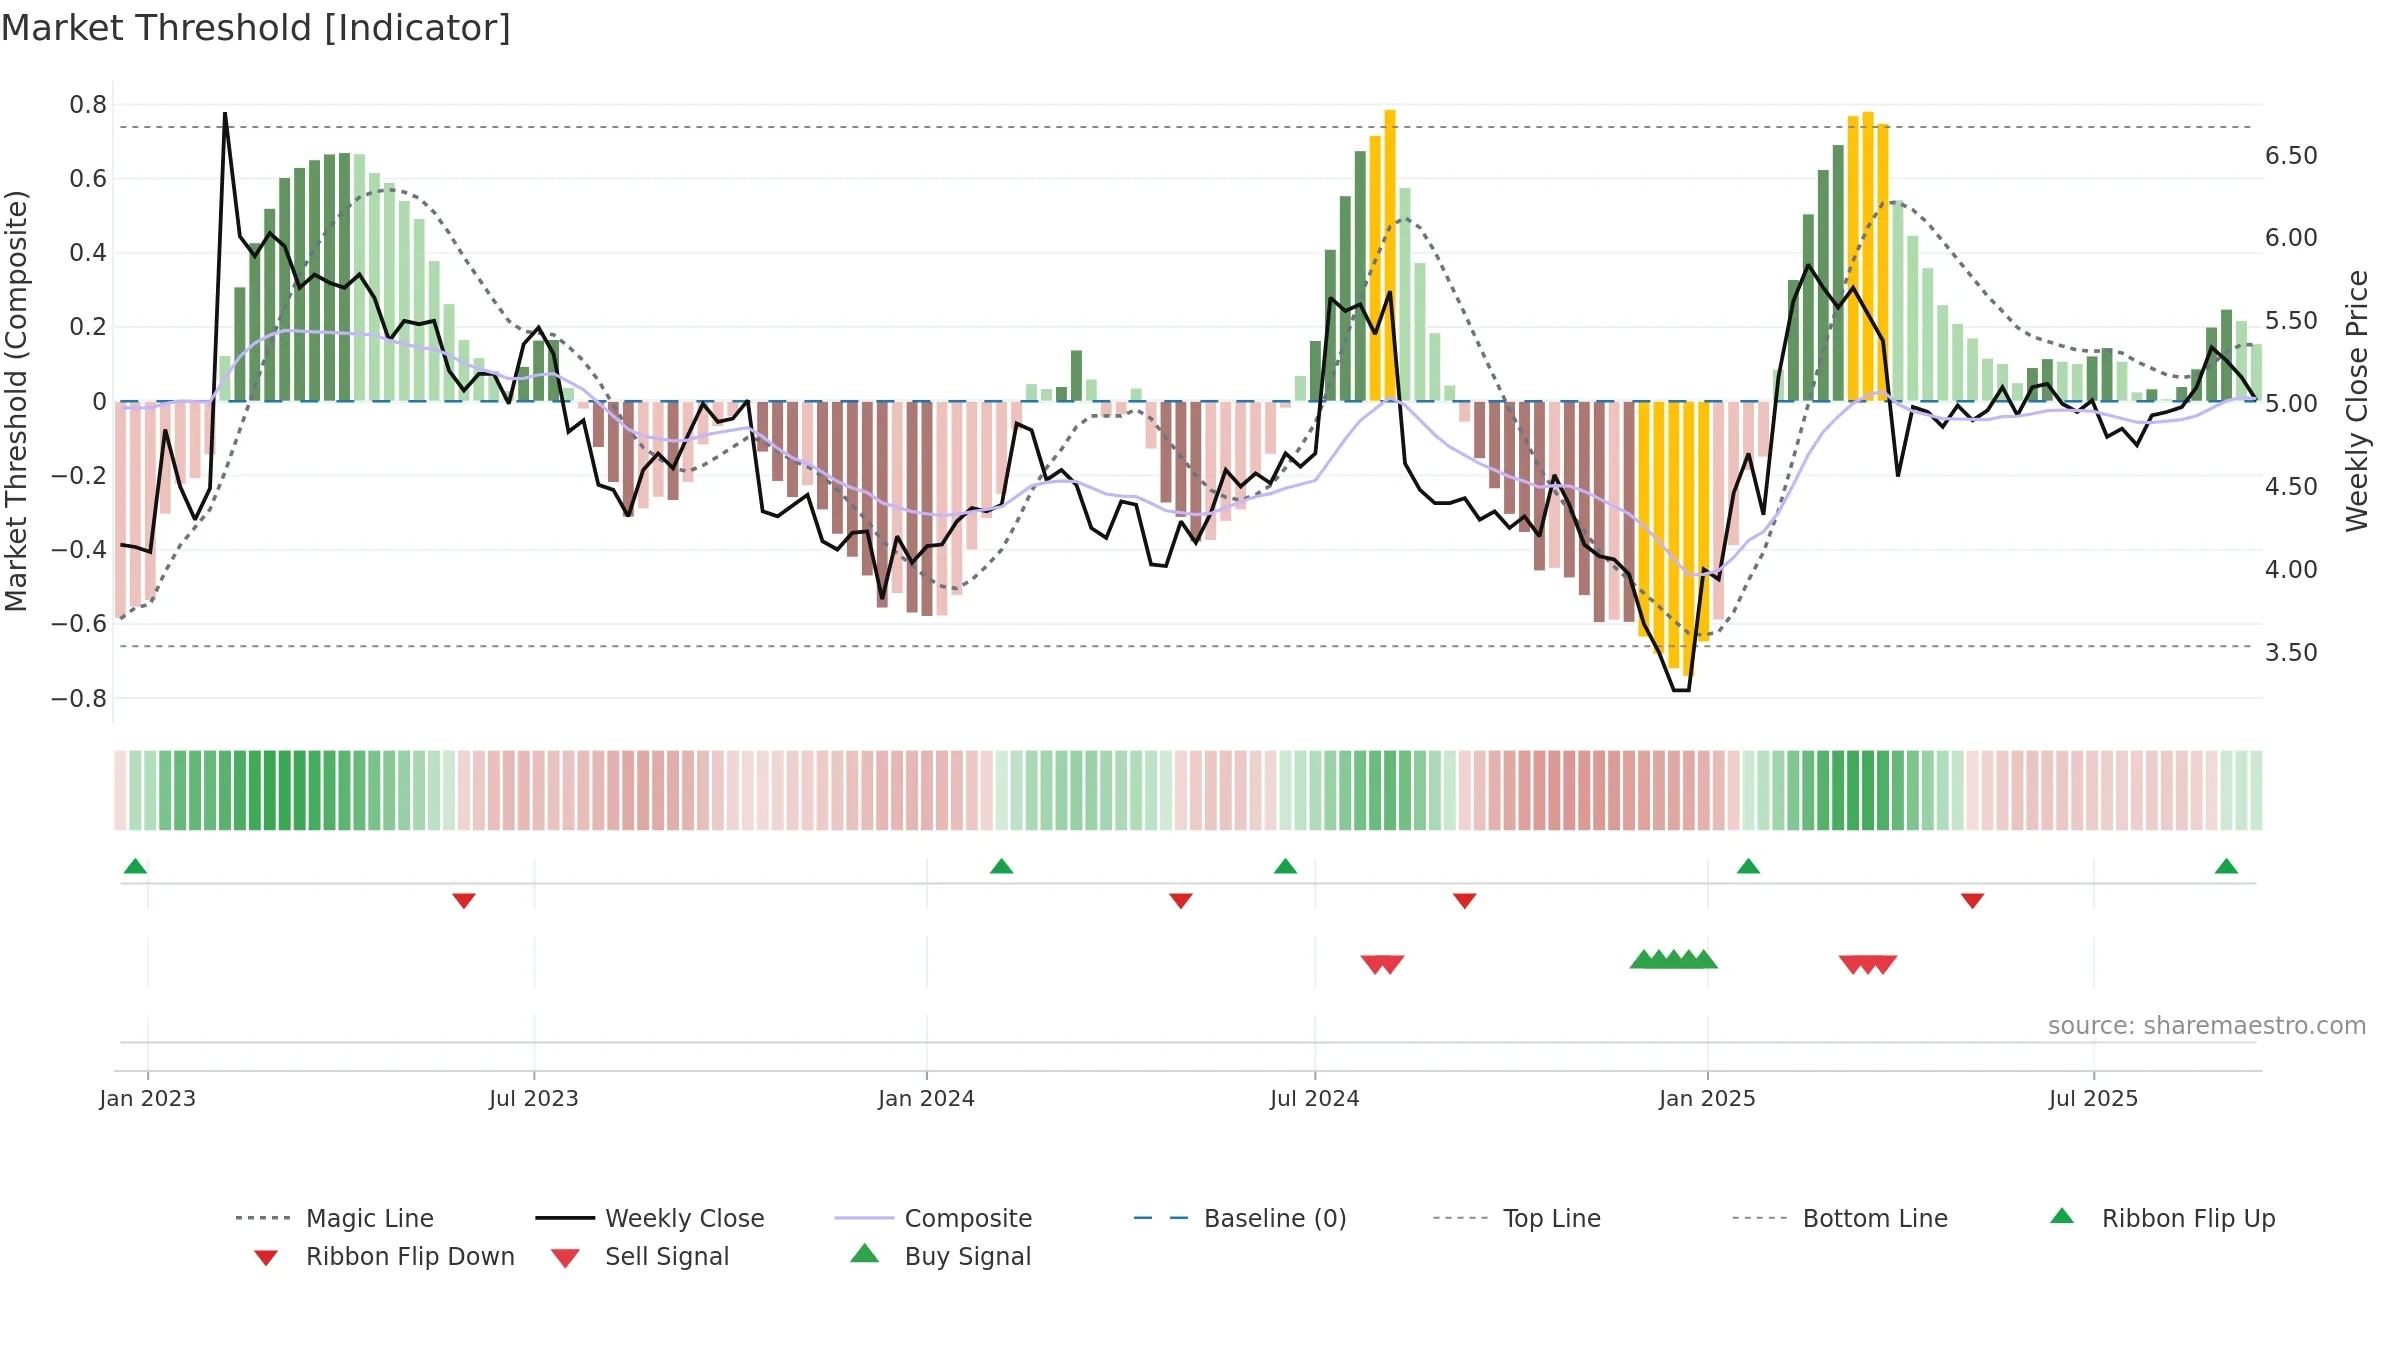Image resolution: width=2400 pixels, height=1350 pixels.
Task: Click the green Ribbon Flip Up legend triangle
Action: tap(2062, 1216)
